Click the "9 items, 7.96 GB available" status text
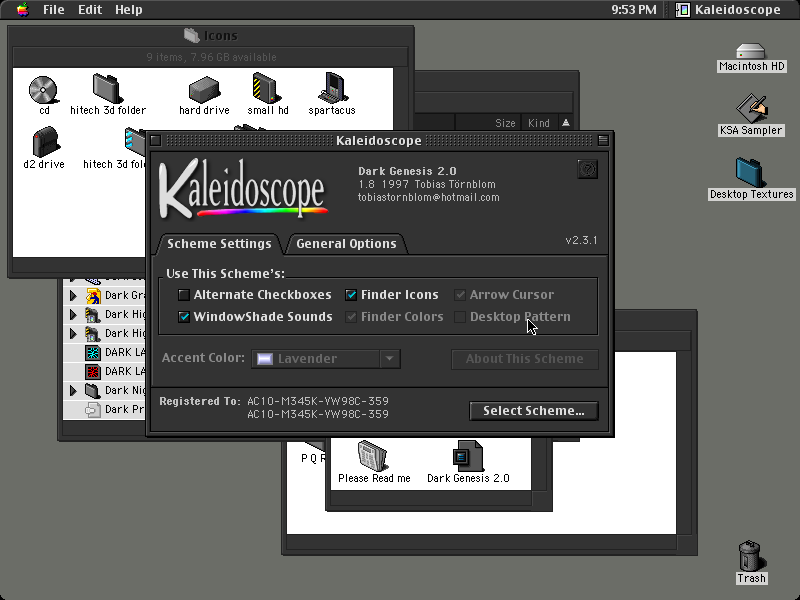Image resolution: width=800 pixels, height=600 pixels. pos(211,57)
